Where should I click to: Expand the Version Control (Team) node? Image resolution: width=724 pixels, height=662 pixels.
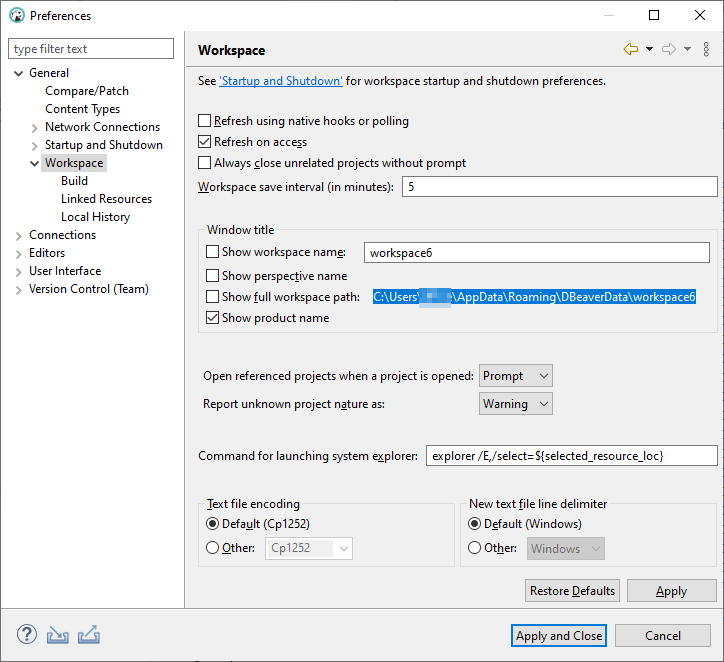point(18,290)
